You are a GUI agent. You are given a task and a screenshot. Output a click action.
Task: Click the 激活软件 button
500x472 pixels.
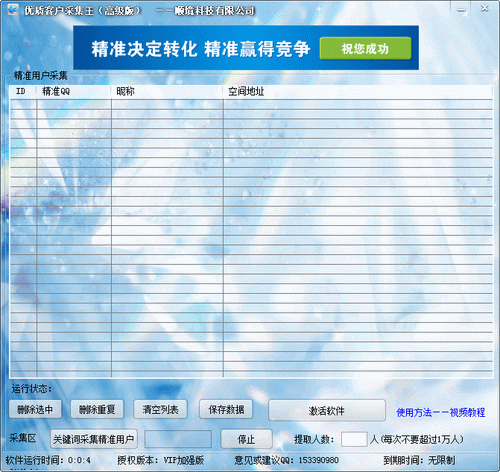point(327,410)
